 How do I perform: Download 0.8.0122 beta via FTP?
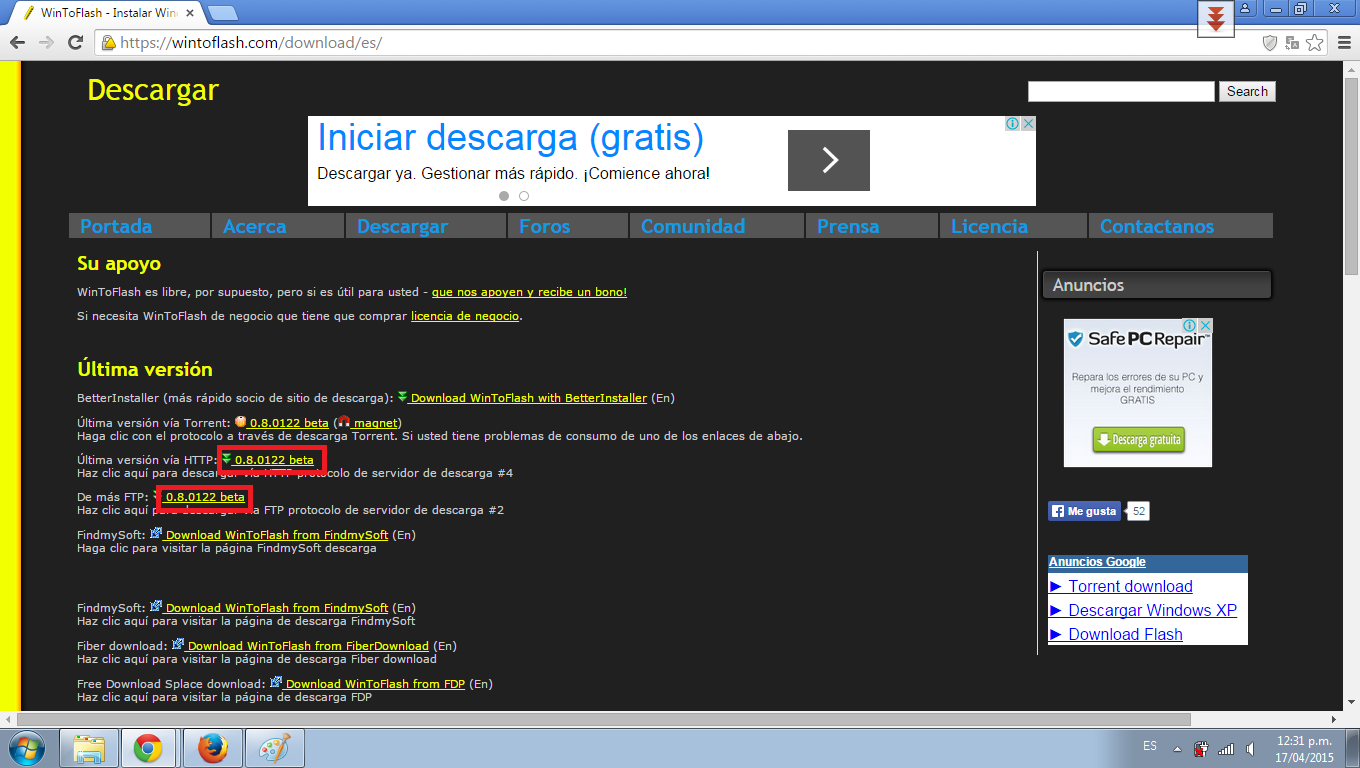coord(205,497)
